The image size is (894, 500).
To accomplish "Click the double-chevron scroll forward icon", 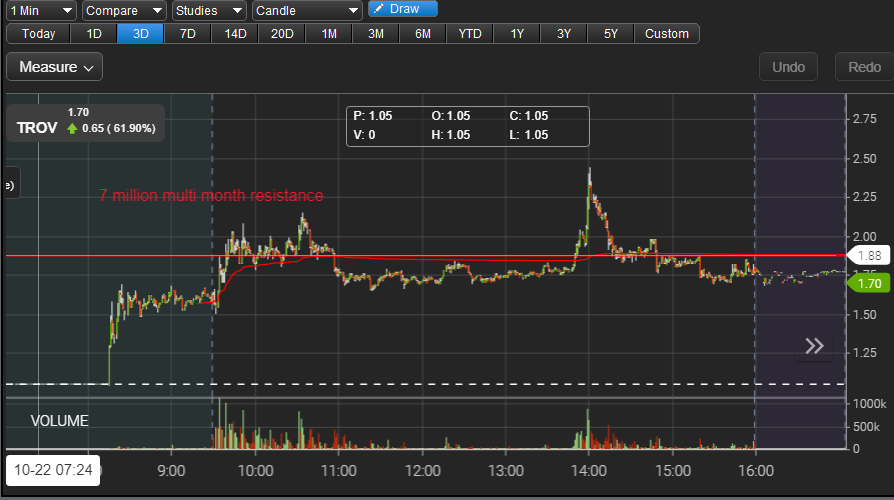I will (814, 345).
